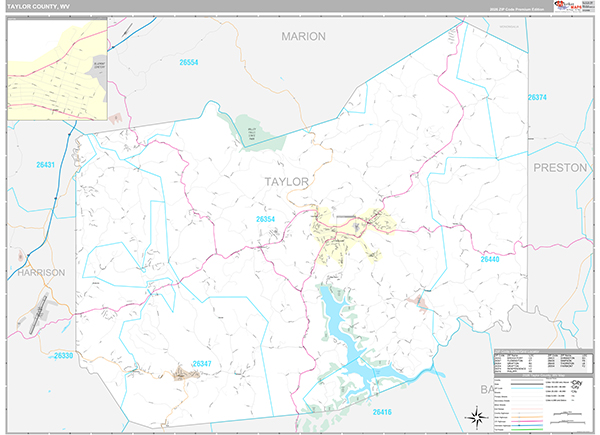The height and width of the screenshot is (435, 600).
Task: Click the Market Maps logo
Action: pyautogui.click(x=568, y=6)
